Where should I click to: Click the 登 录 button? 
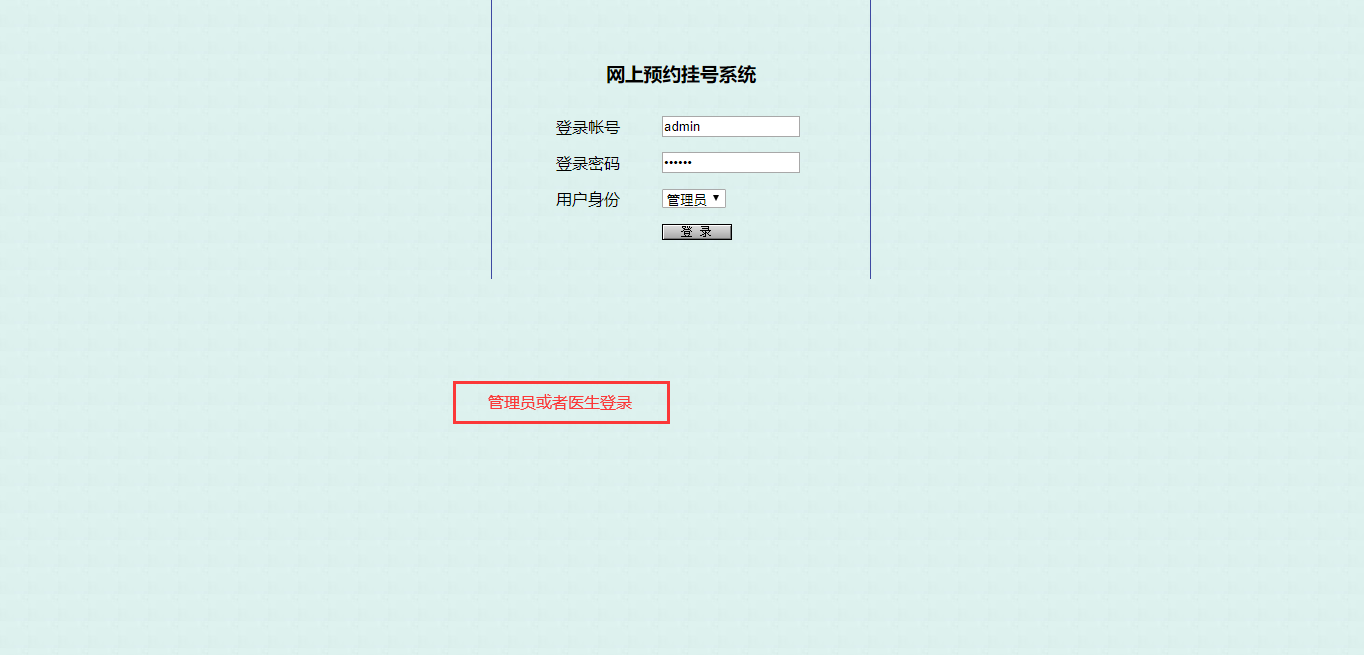coord(696,232)
